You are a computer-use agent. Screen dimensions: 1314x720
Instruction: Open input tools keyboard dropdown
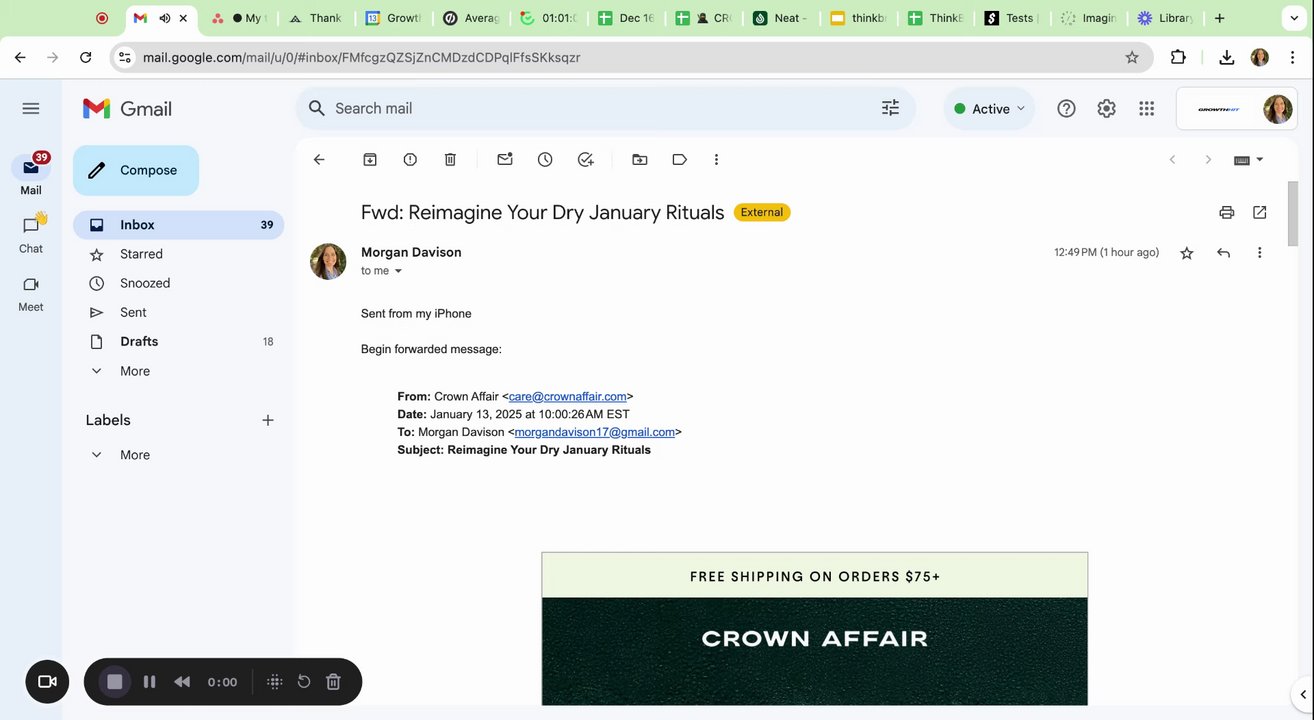[1249, 160]
